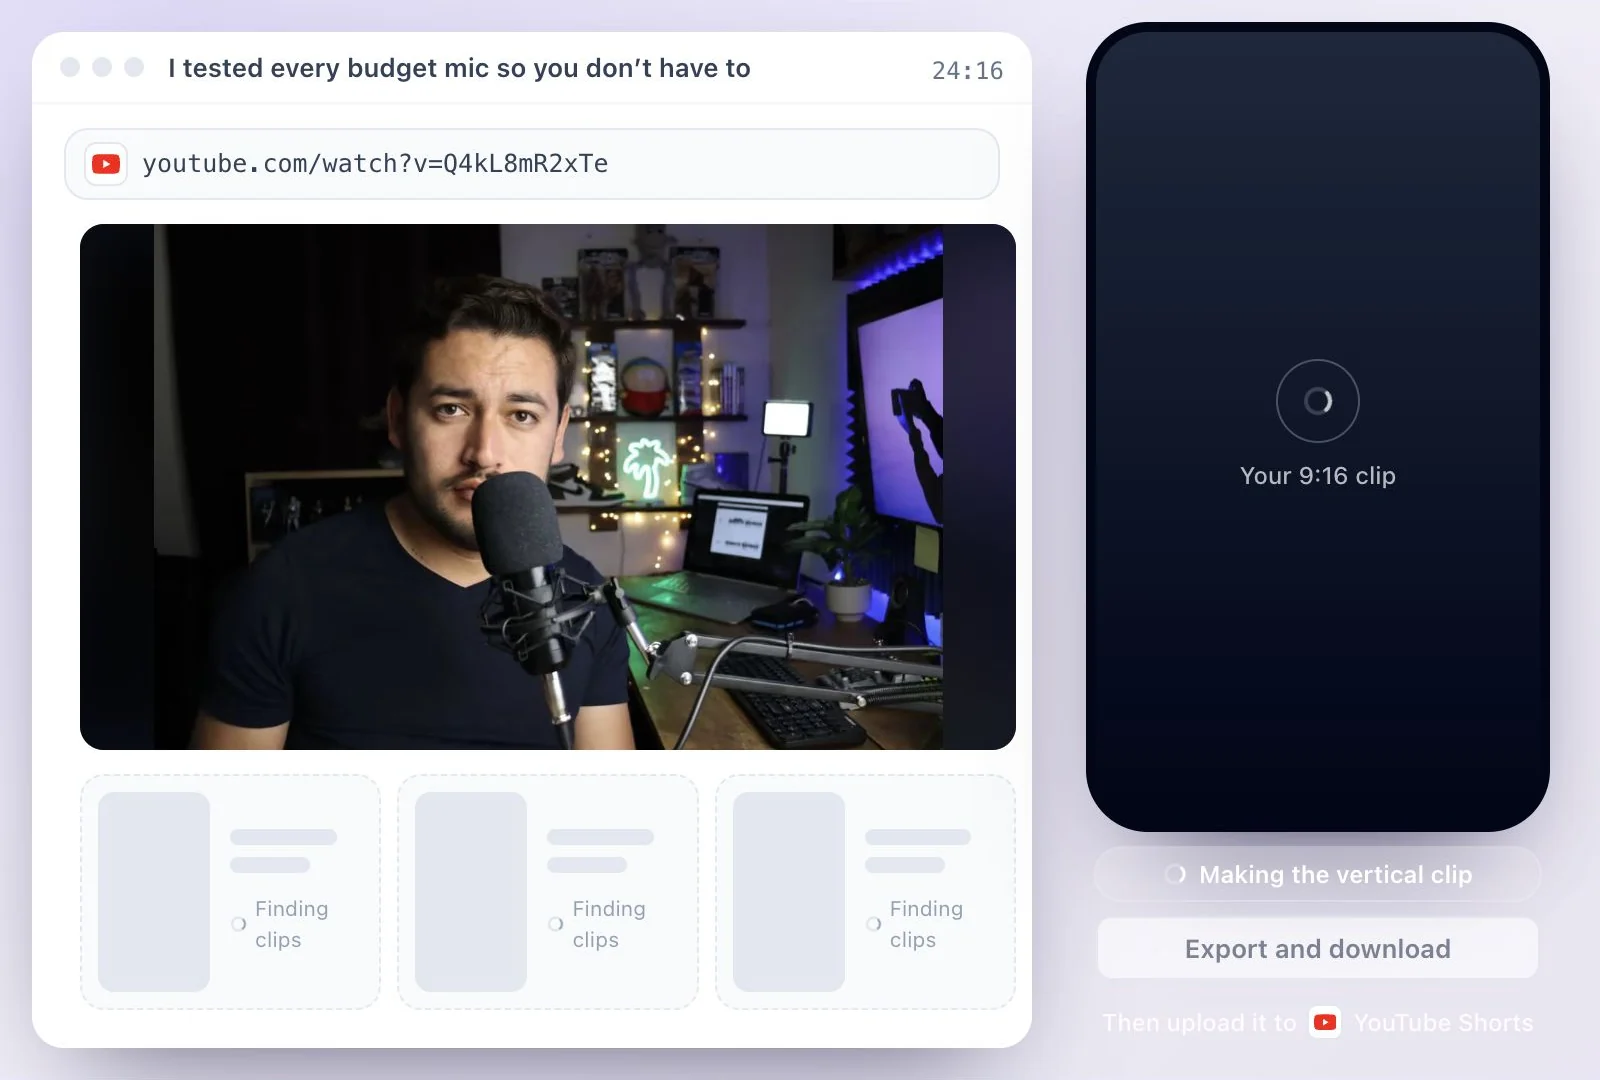Click the 'Export and download' button

click(1318, 949)
